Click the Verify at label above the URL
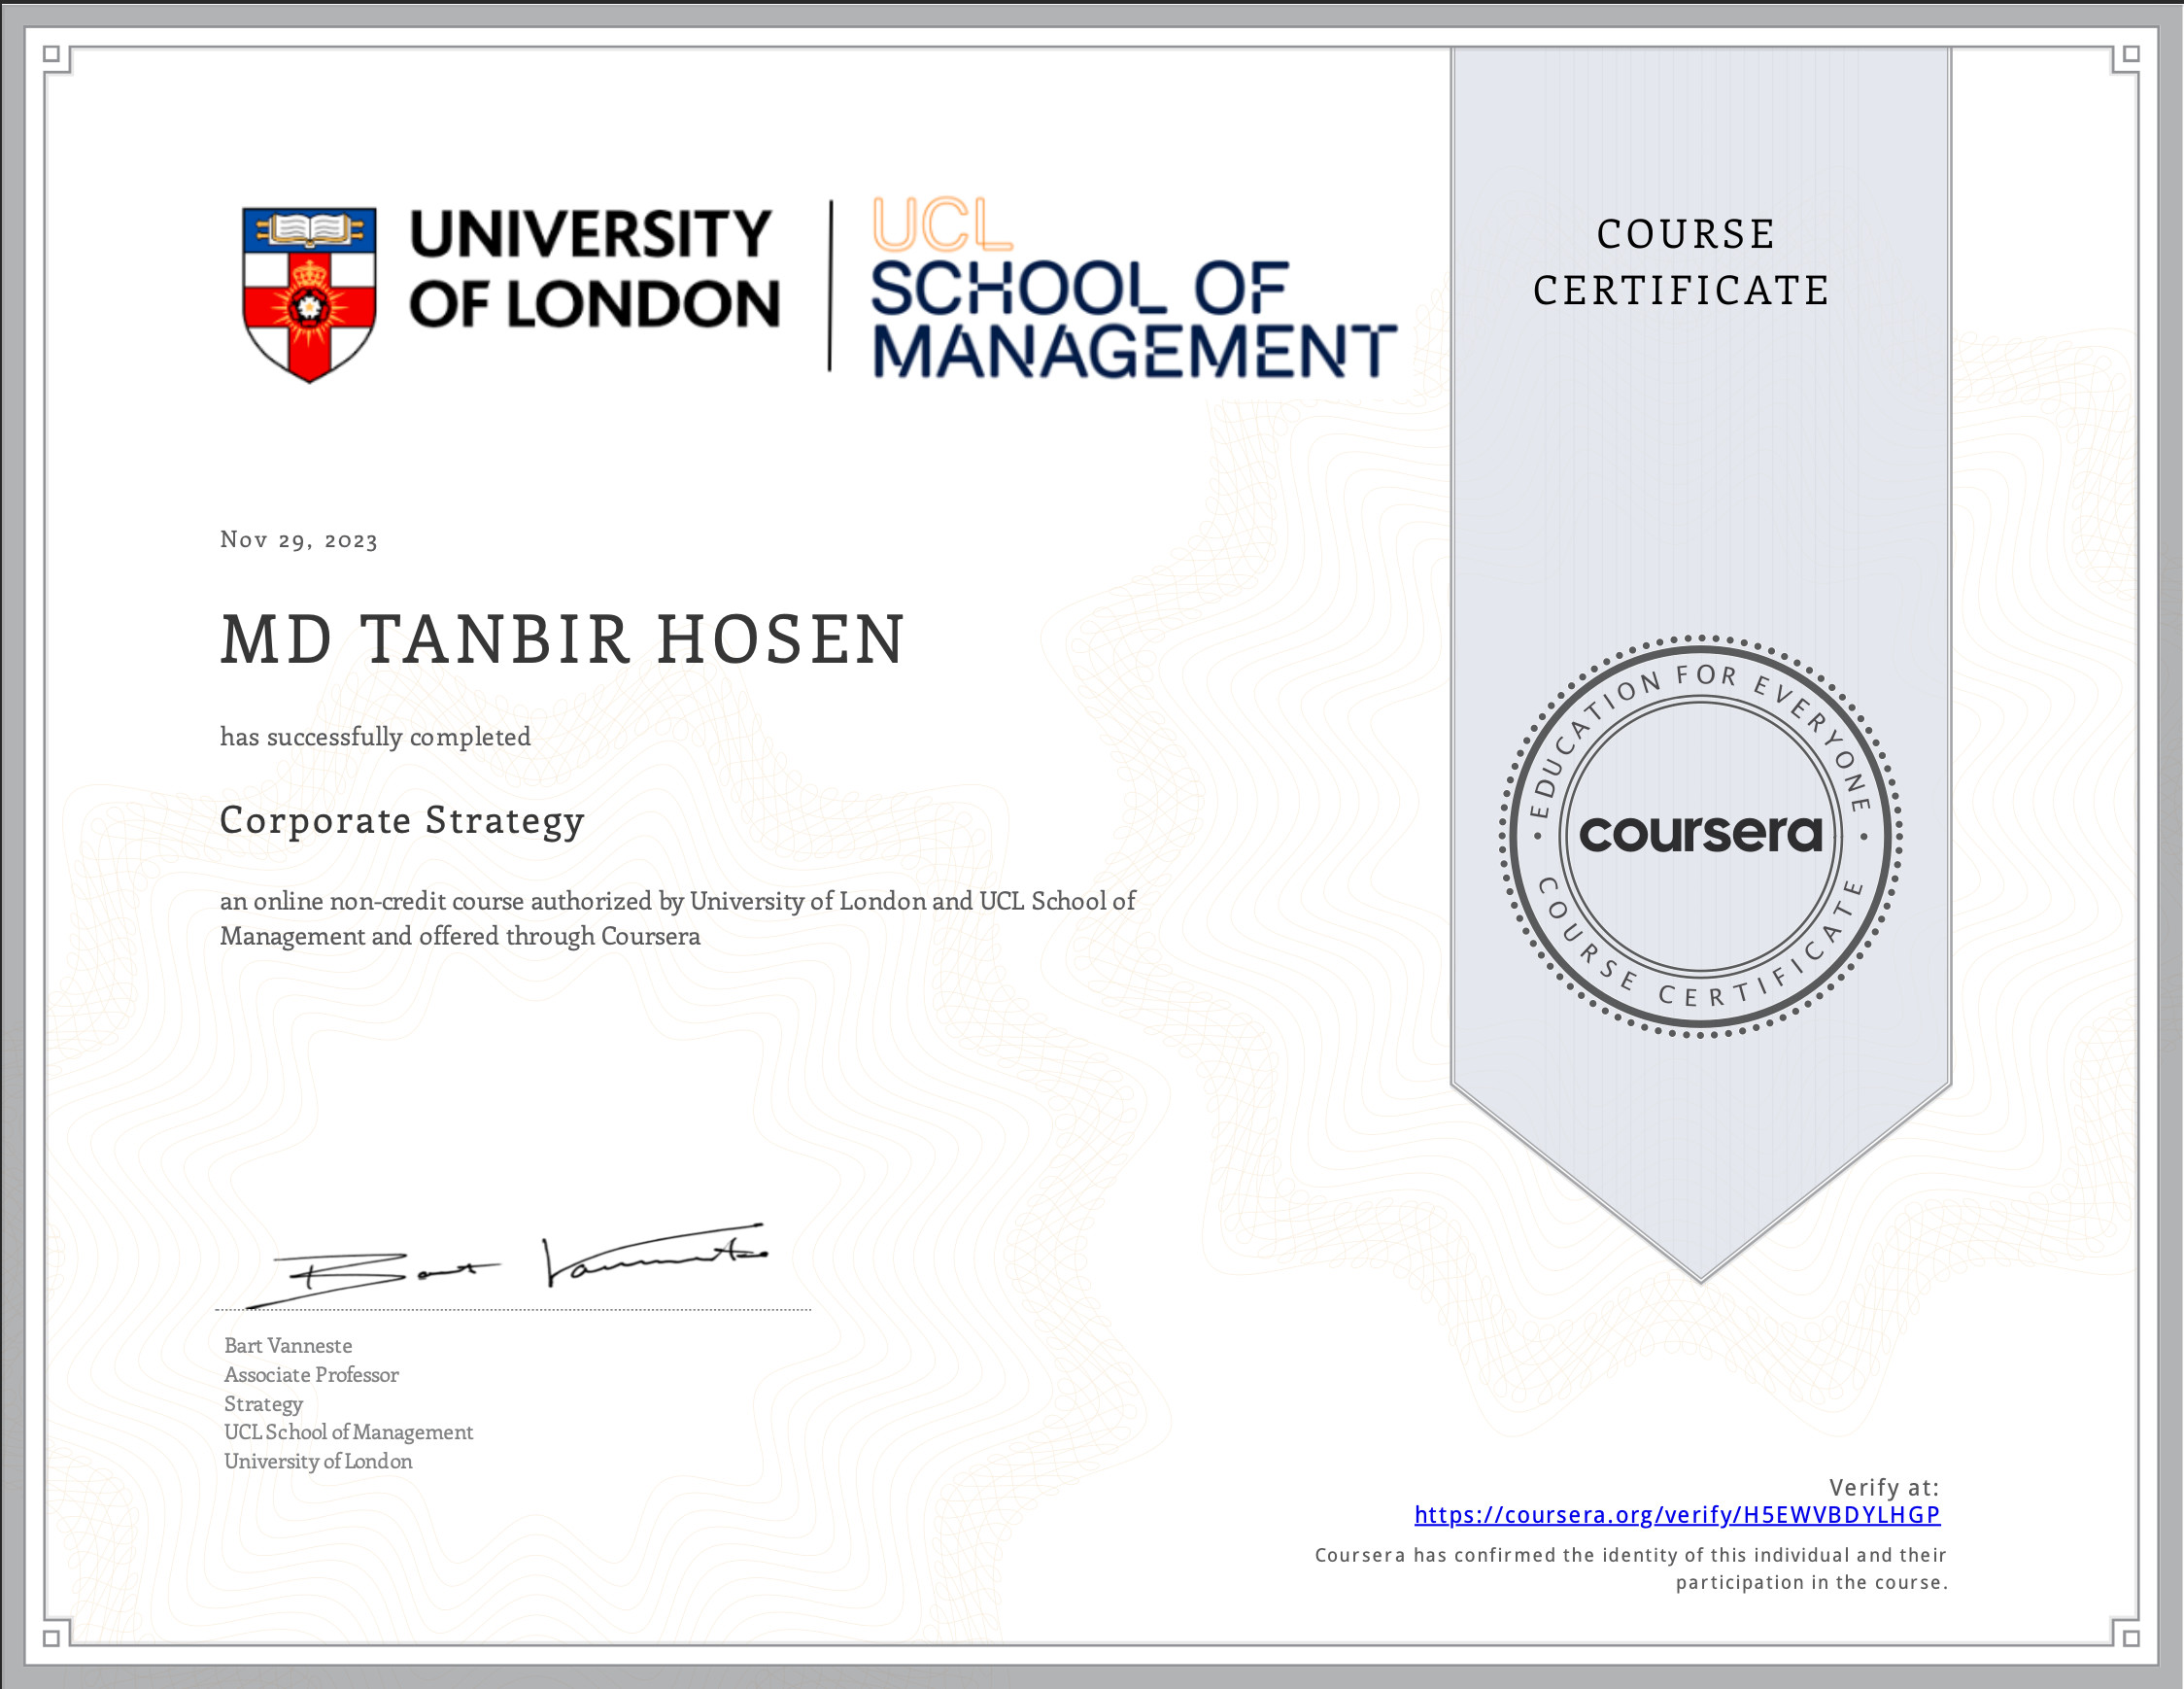Image resolution: width=2184 pixels, height=1689 pixels. [x=1883, y=1485]
